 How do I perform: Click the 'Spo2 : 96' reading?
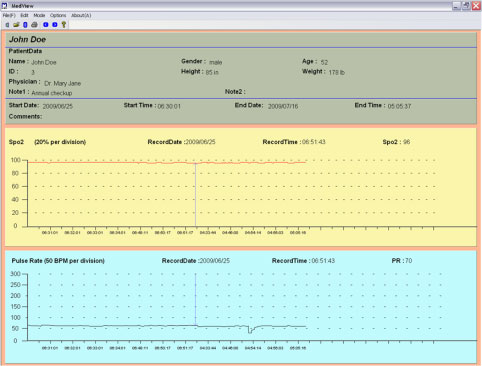pos(396,142)
